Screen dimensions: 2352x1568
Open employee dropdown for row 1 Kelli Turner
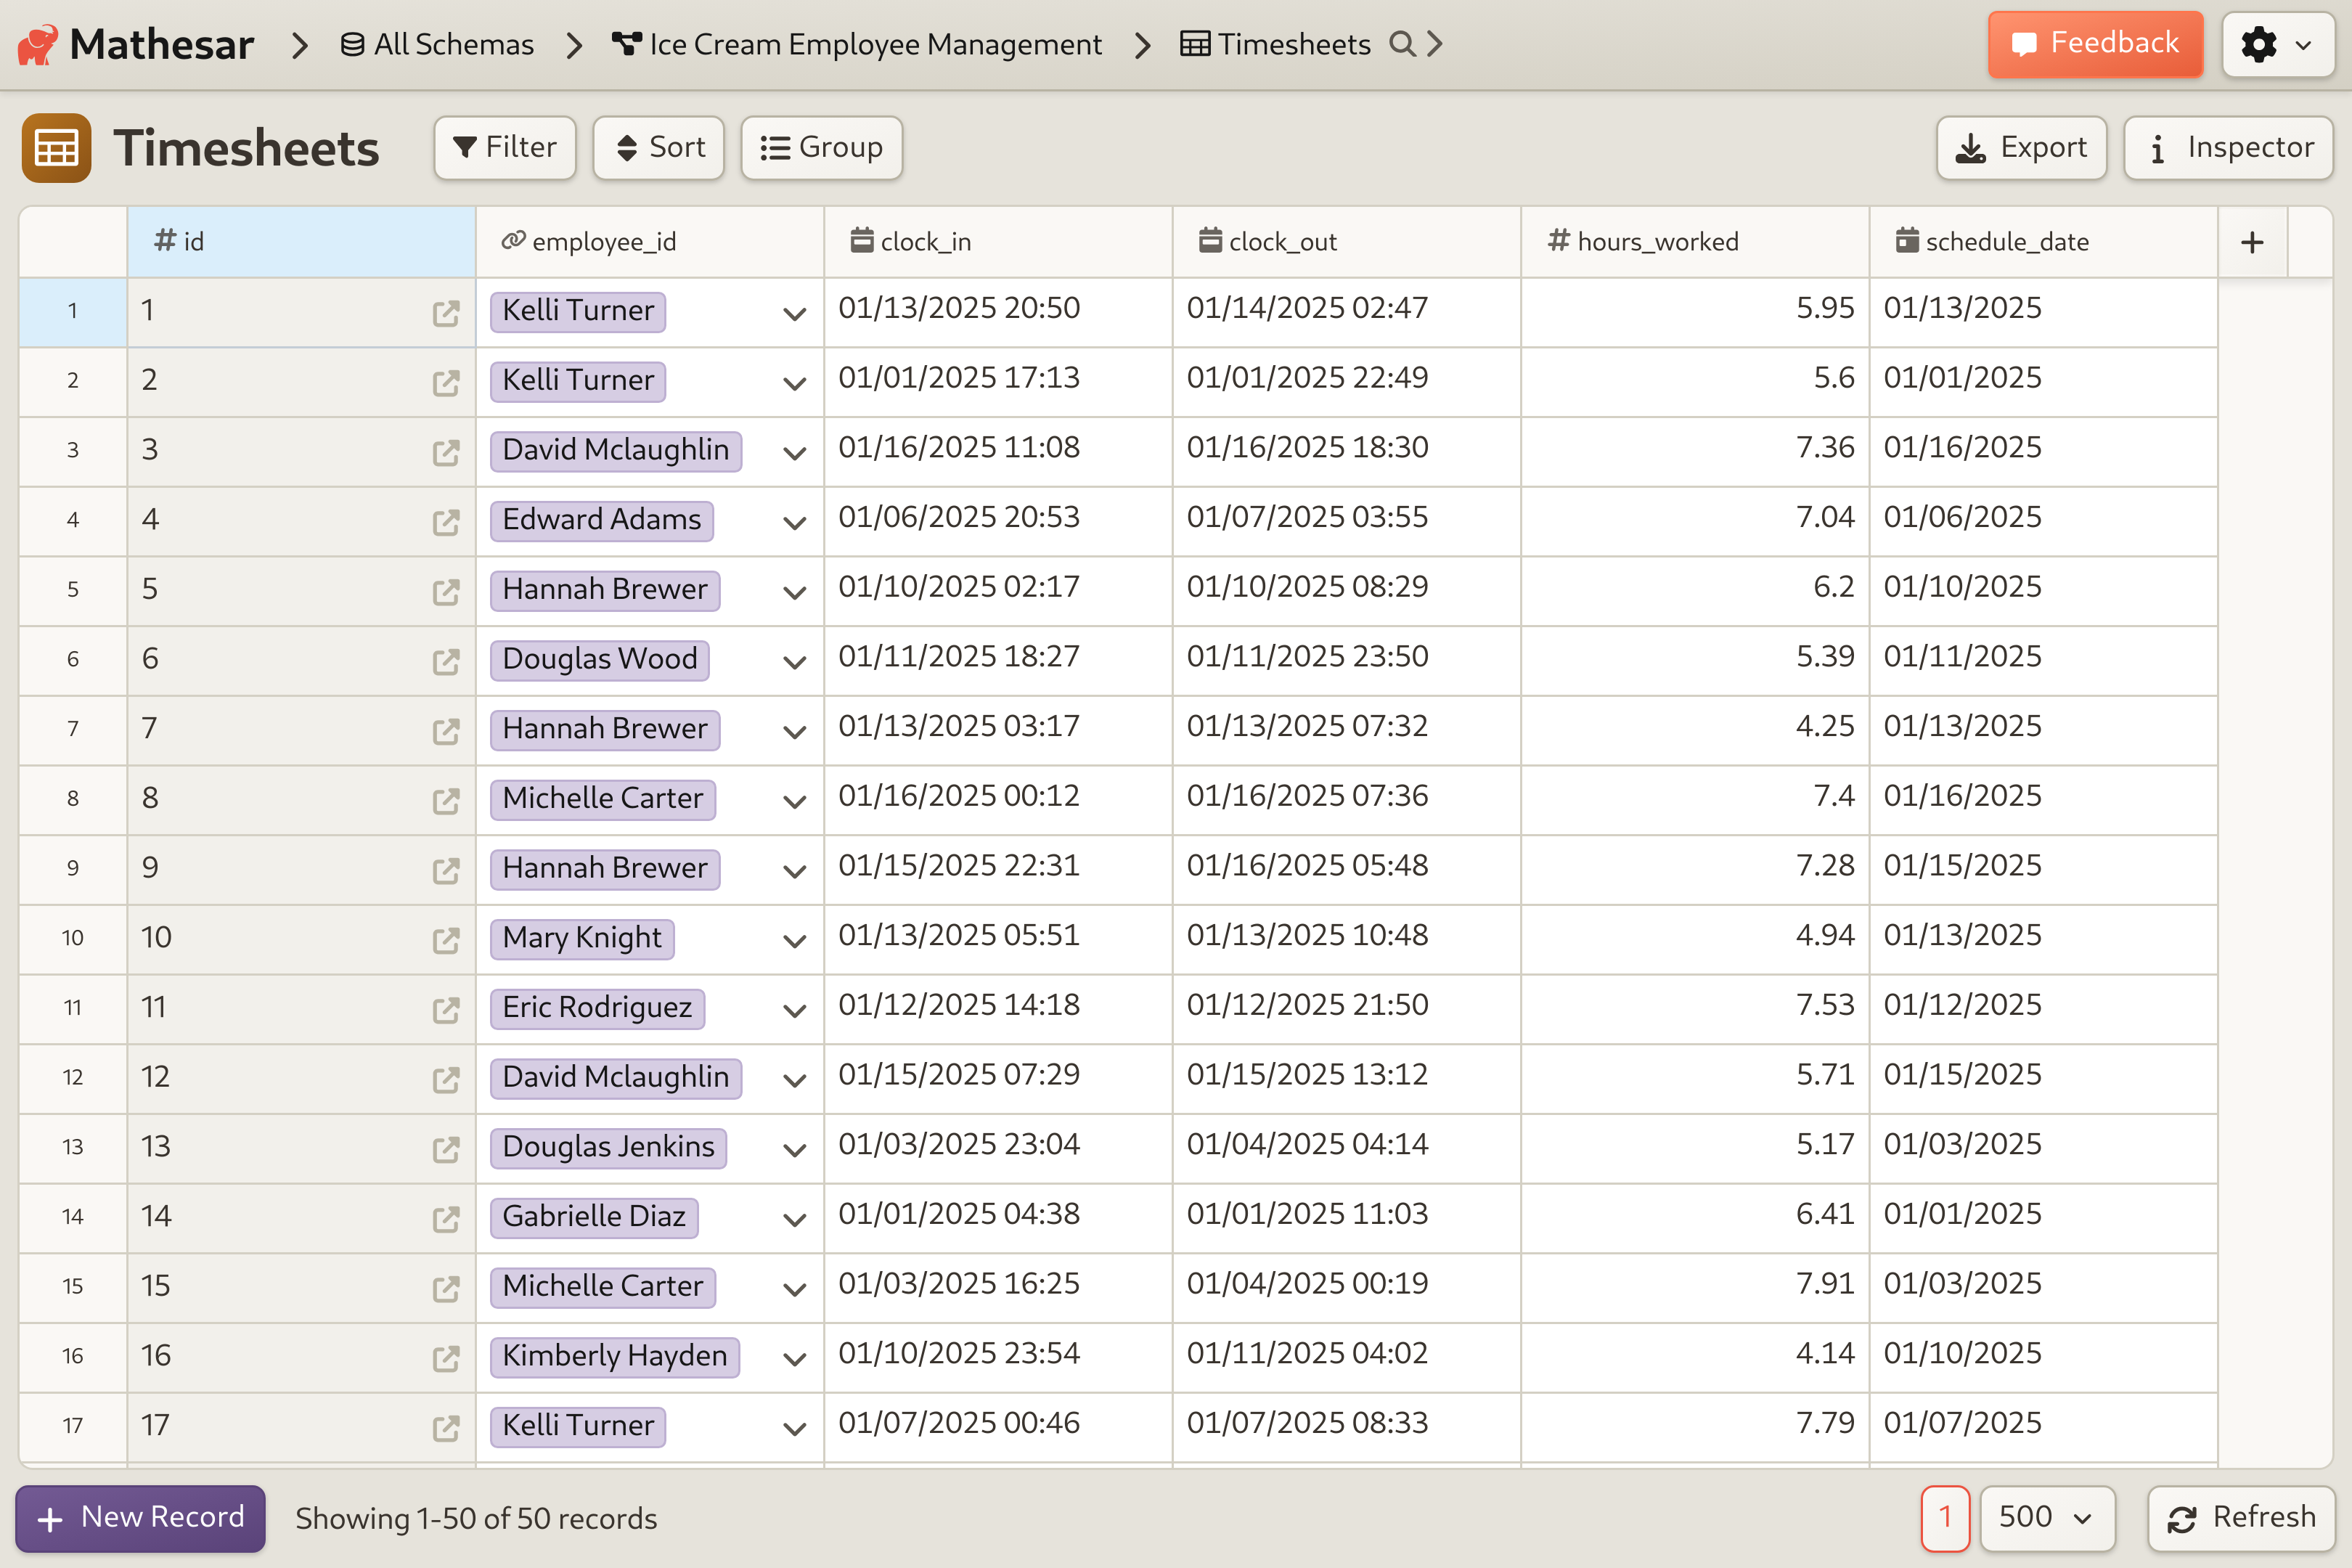pos(794,314)
